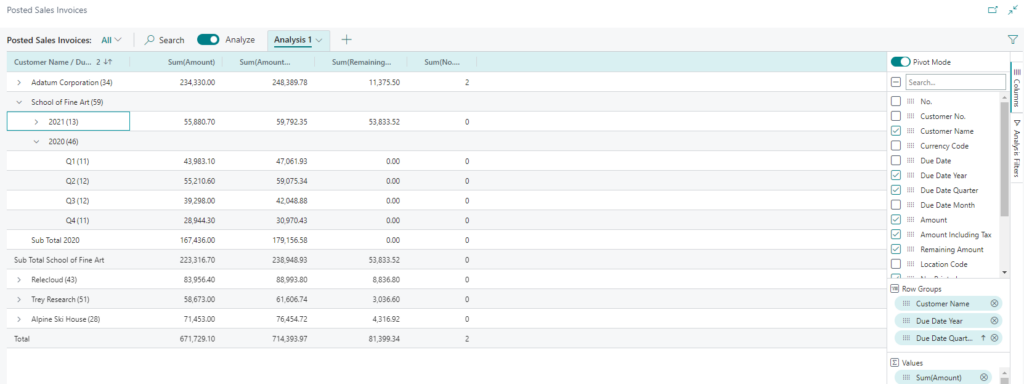
Task: Check the Customer No. column checkbox
Action: click(x=896, y=116)
